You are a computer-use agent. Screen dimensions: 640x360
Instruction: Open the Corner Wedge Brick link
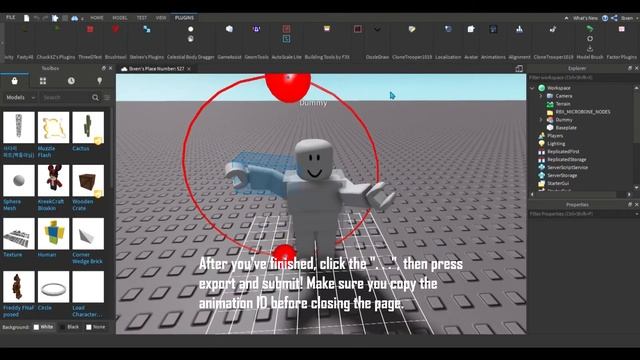(x=87, y=258)
